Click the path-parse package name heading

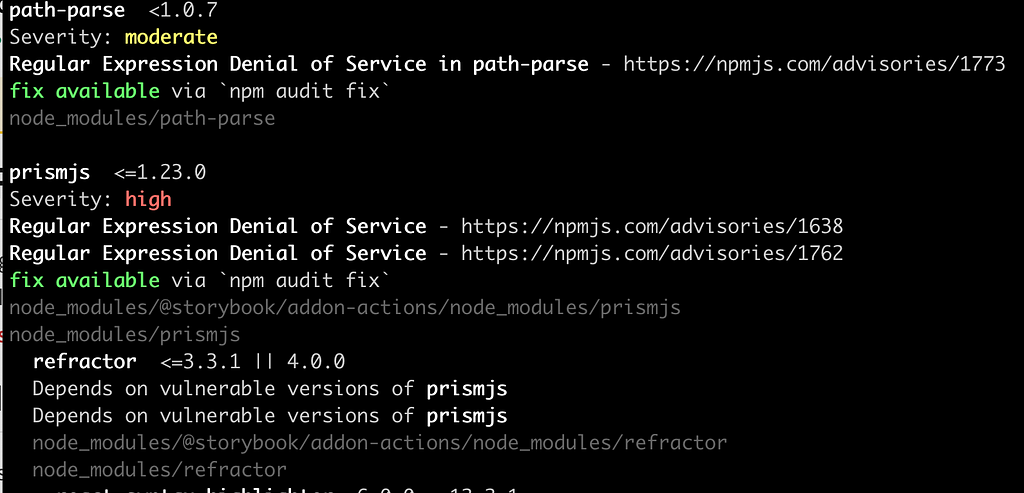pos(67,11)
